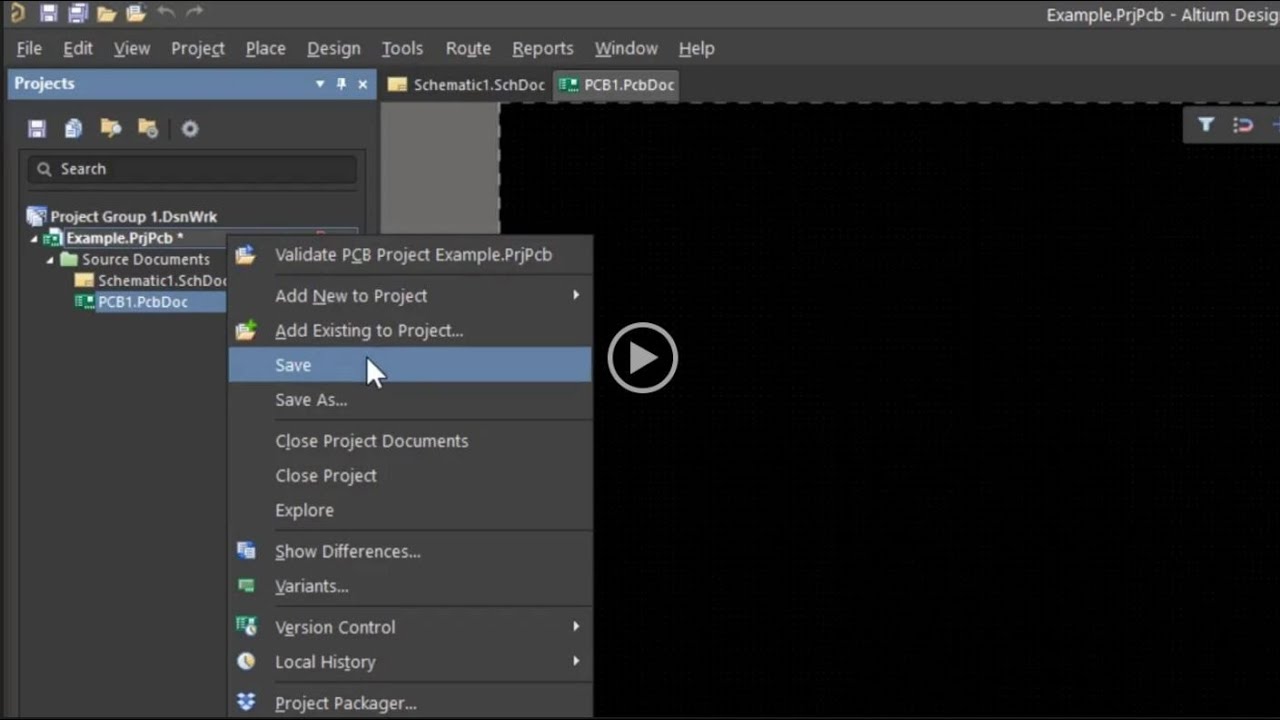The width and height of the screenshot is (1280, 720).
Task: Click the Open Project icon in title bar
Action: (136, 14)
